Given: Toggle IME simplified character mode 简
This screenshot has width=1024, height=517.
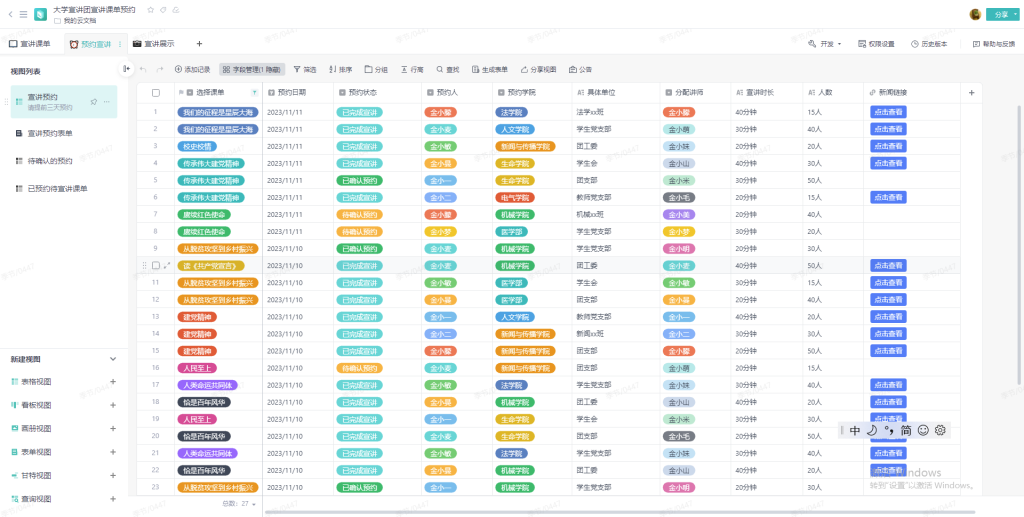Looking at the screenshot, I should [x=906, y=430].
